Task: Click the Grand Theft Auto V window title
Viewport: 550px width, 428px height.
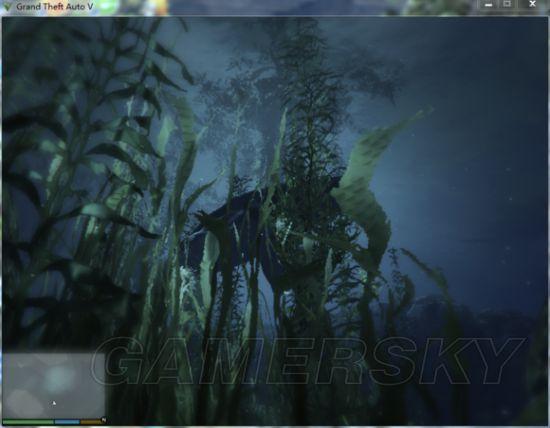Action: click(x=55, y=6)
